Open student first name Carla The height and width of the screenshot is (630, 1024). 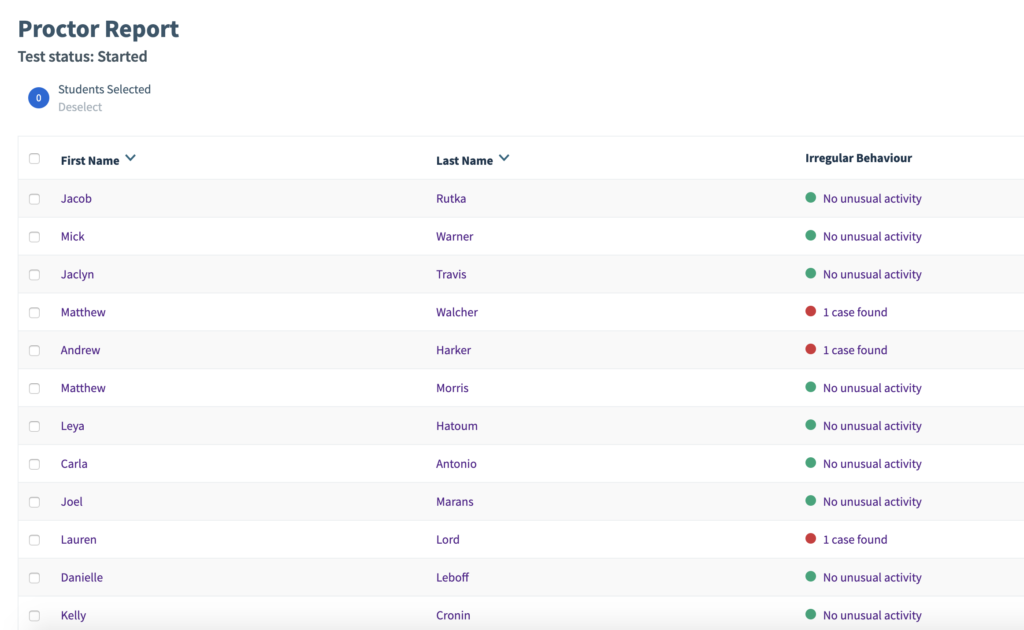(x=74, y=464)
